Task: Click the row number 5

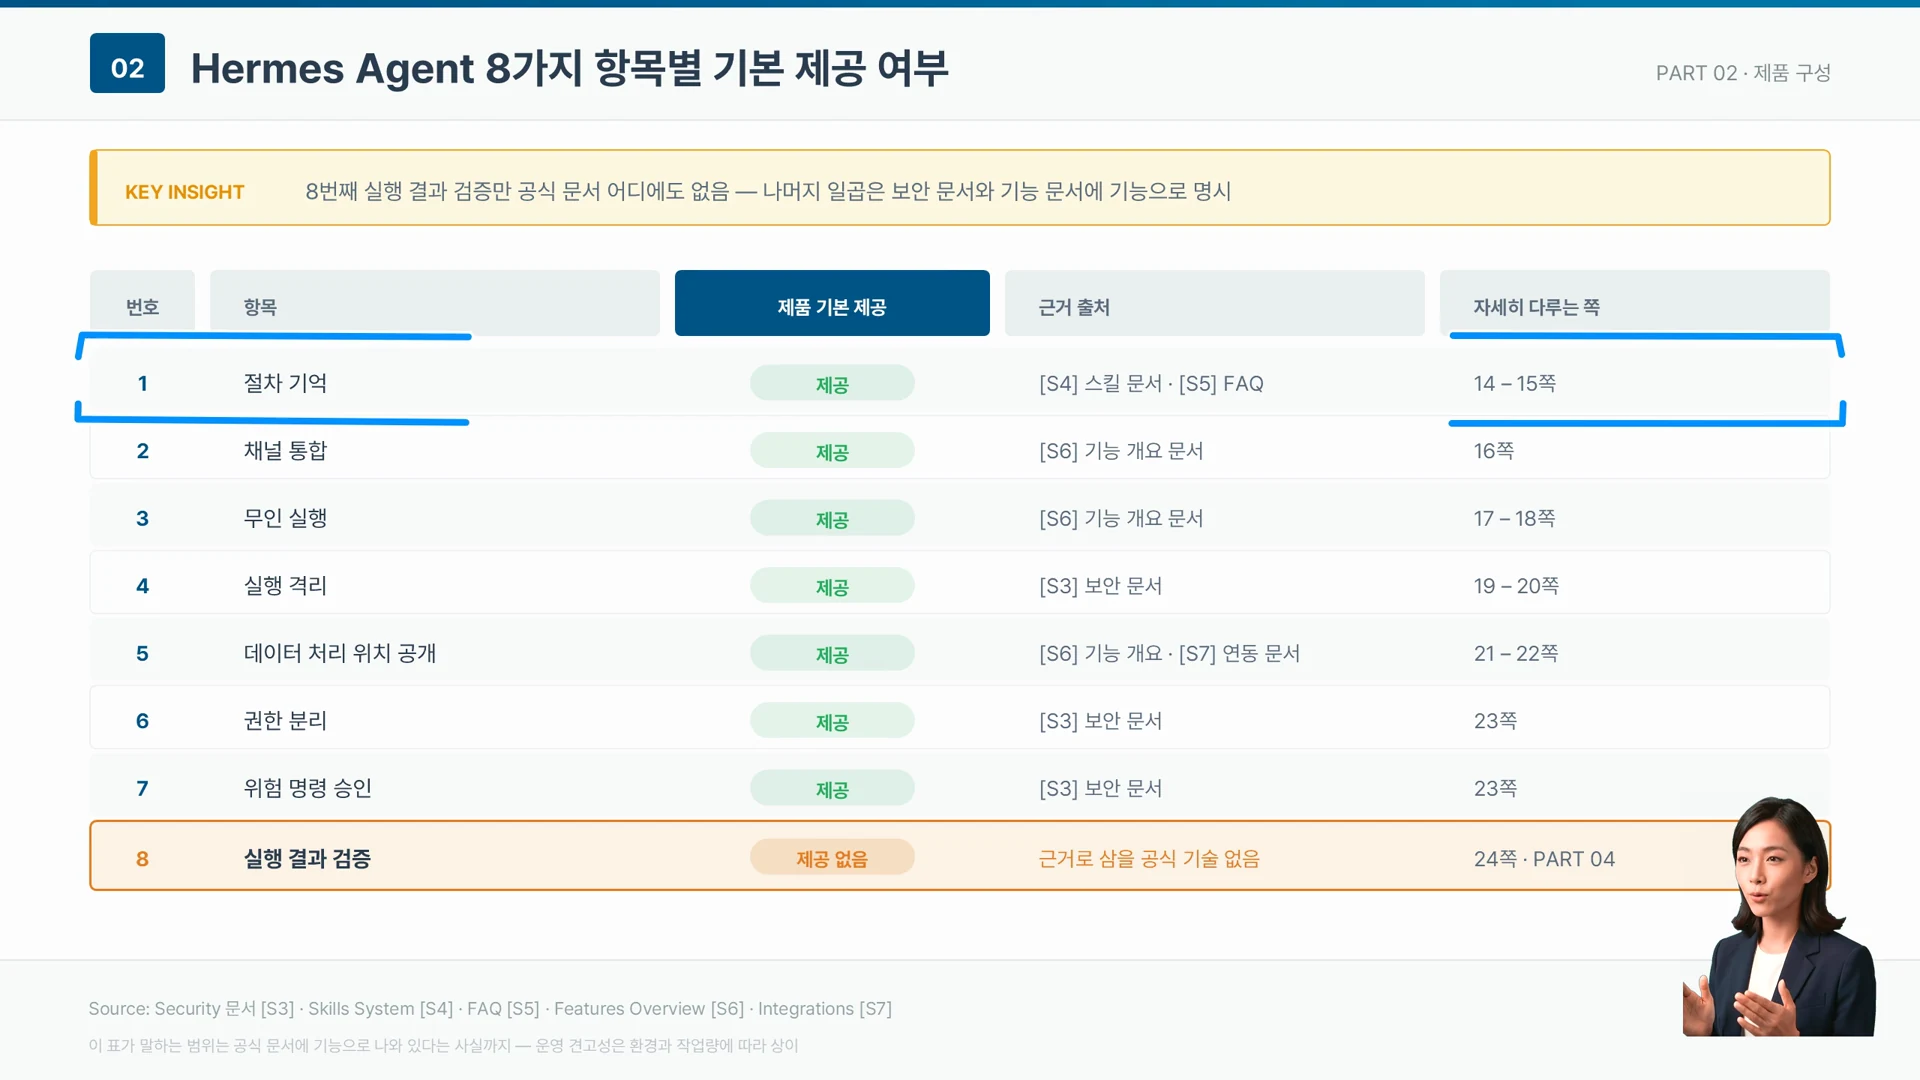Action: pos(142,654)
